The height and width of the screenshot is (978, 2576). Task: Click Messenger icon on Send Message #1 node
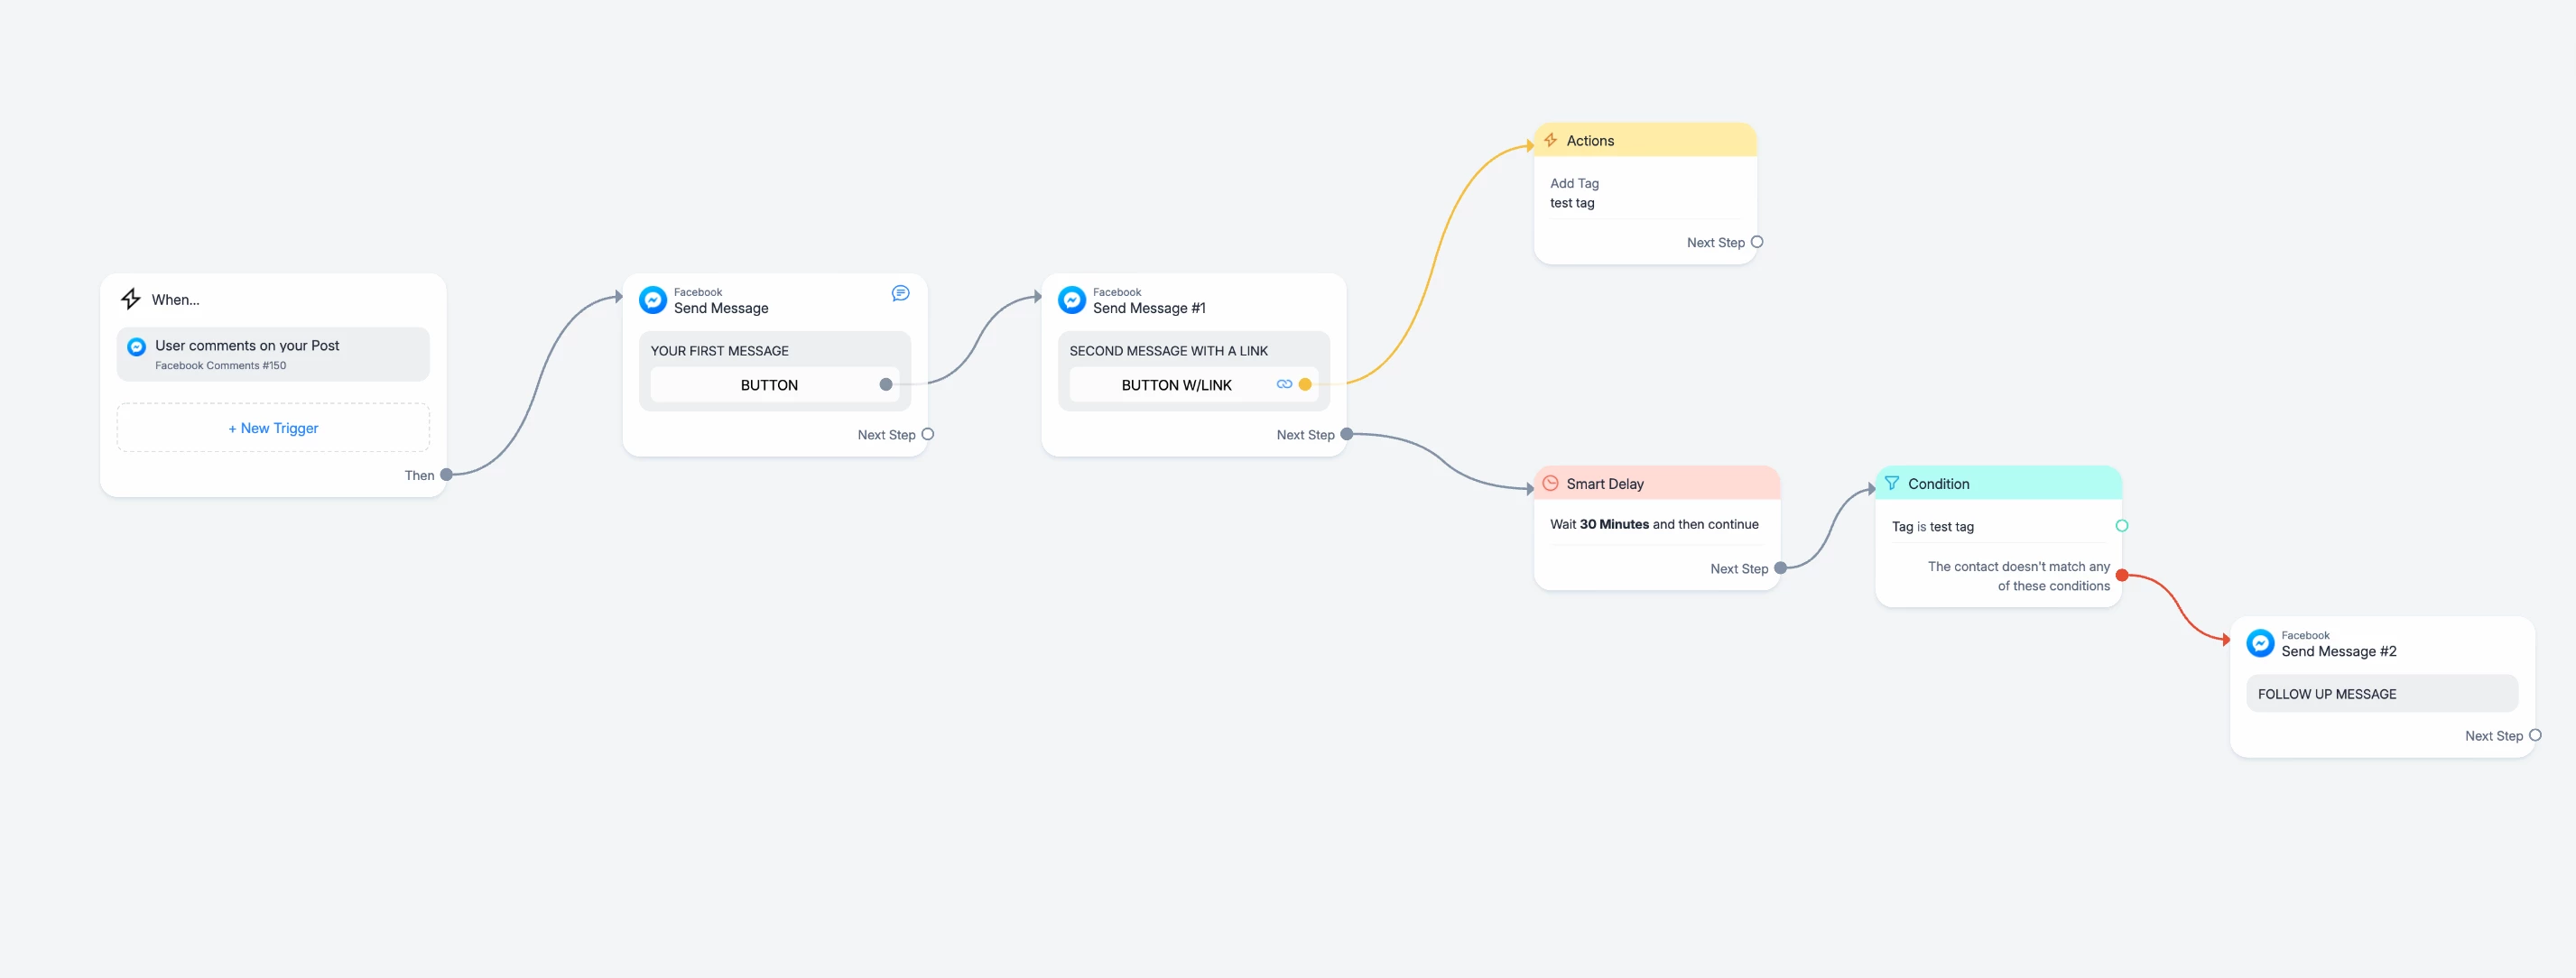coord(1071,300)
